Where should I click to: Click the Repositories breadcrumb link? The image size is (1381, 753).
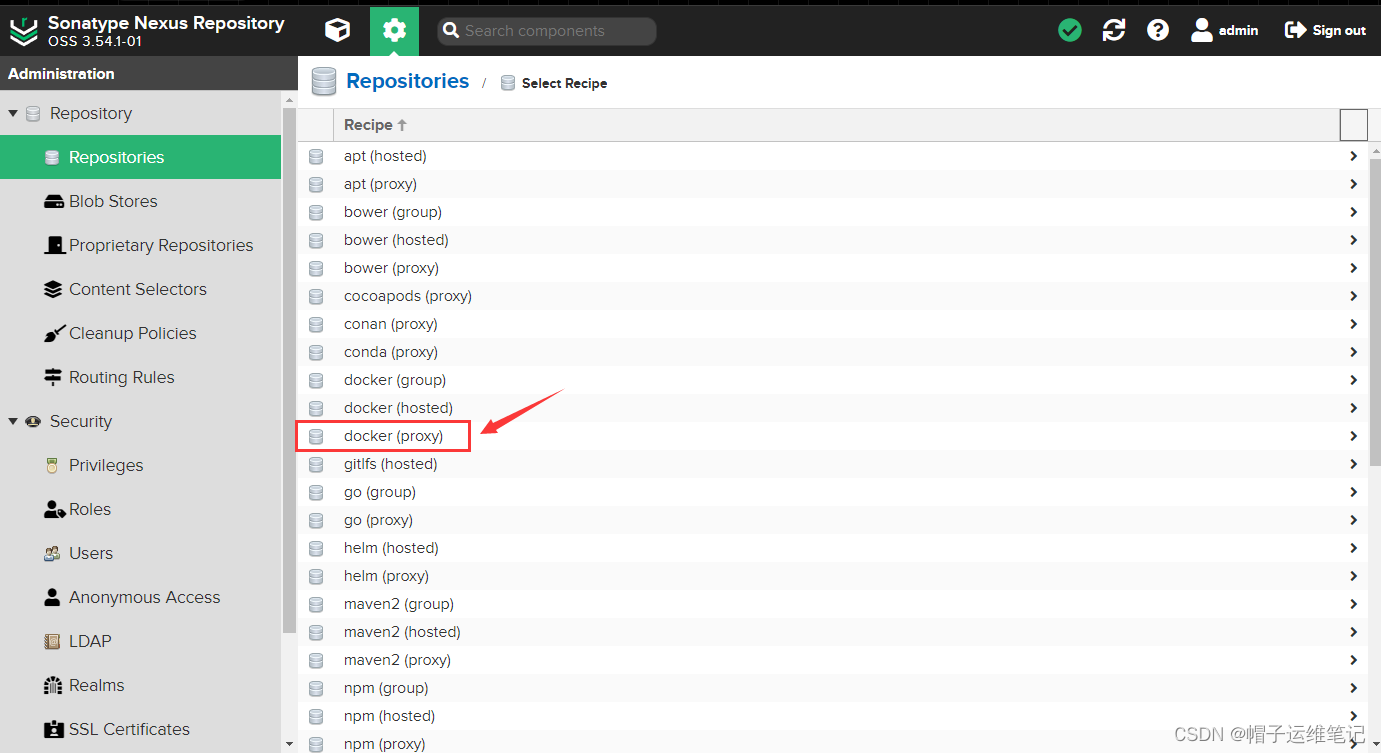click(407, 81)
